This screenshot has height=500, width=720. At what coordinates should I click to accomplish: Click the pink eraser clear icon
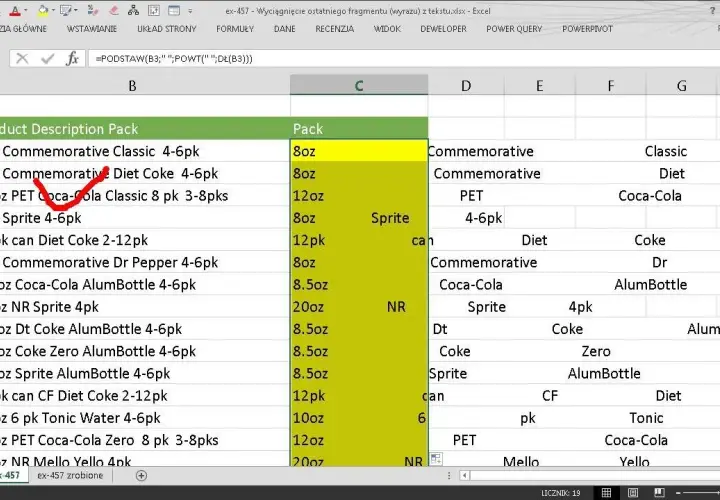tap(113, 10)
